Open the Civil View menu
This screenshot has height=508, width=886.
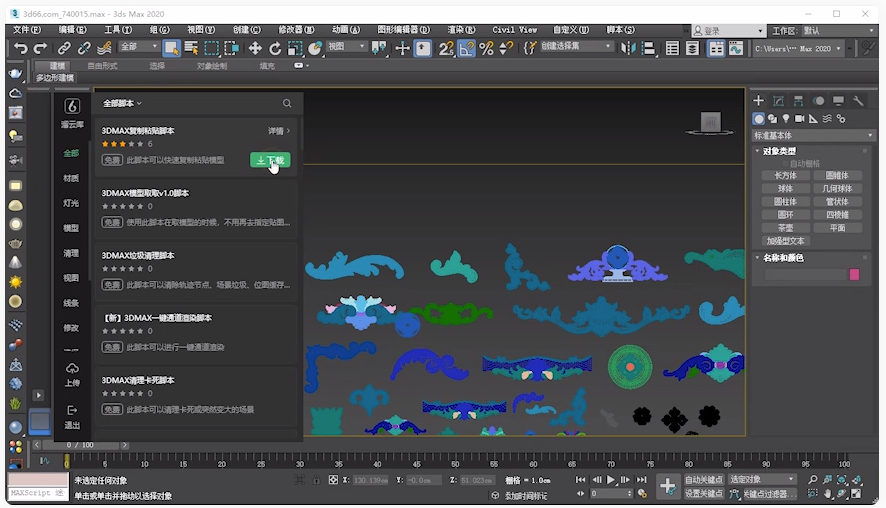pos(514,30)
